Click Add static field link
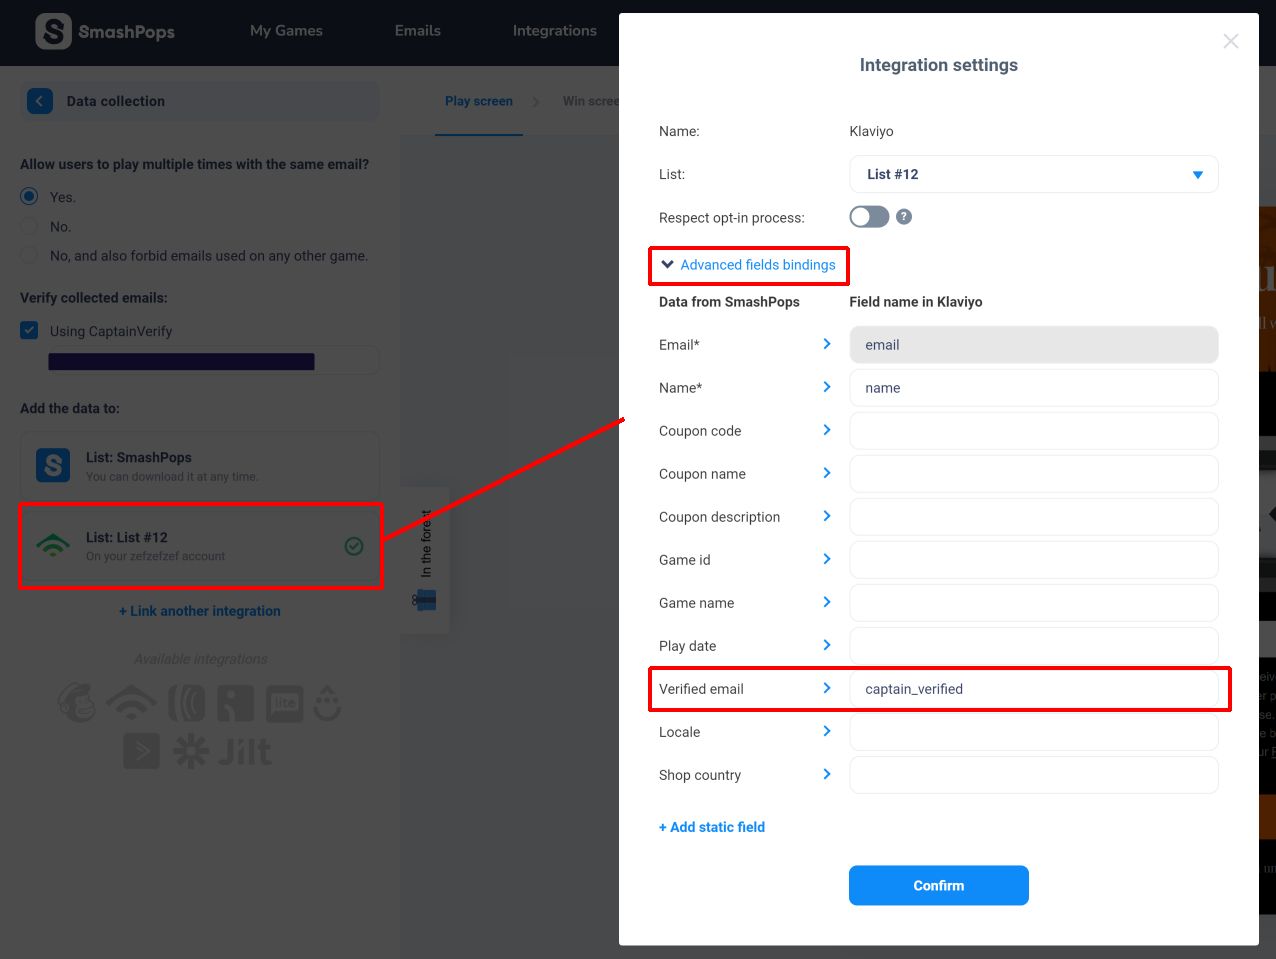Screen dimensions: 1276x959 712,827
